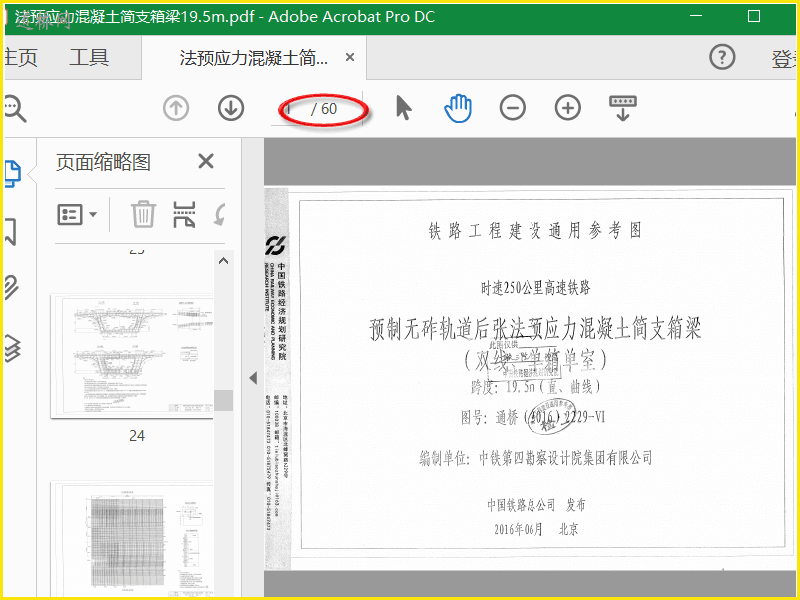The image size is (800, 600).
Task: Open the layers sidebar icon
Action: pos(12,349)
